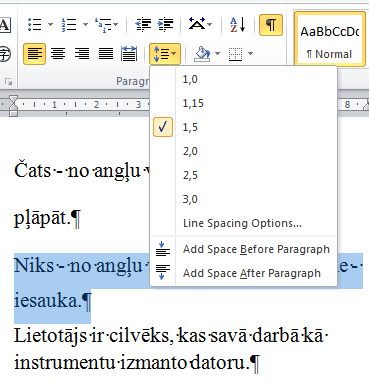Click the Numbering list icon
Viewport: 369px width, 383px height.
69,25
